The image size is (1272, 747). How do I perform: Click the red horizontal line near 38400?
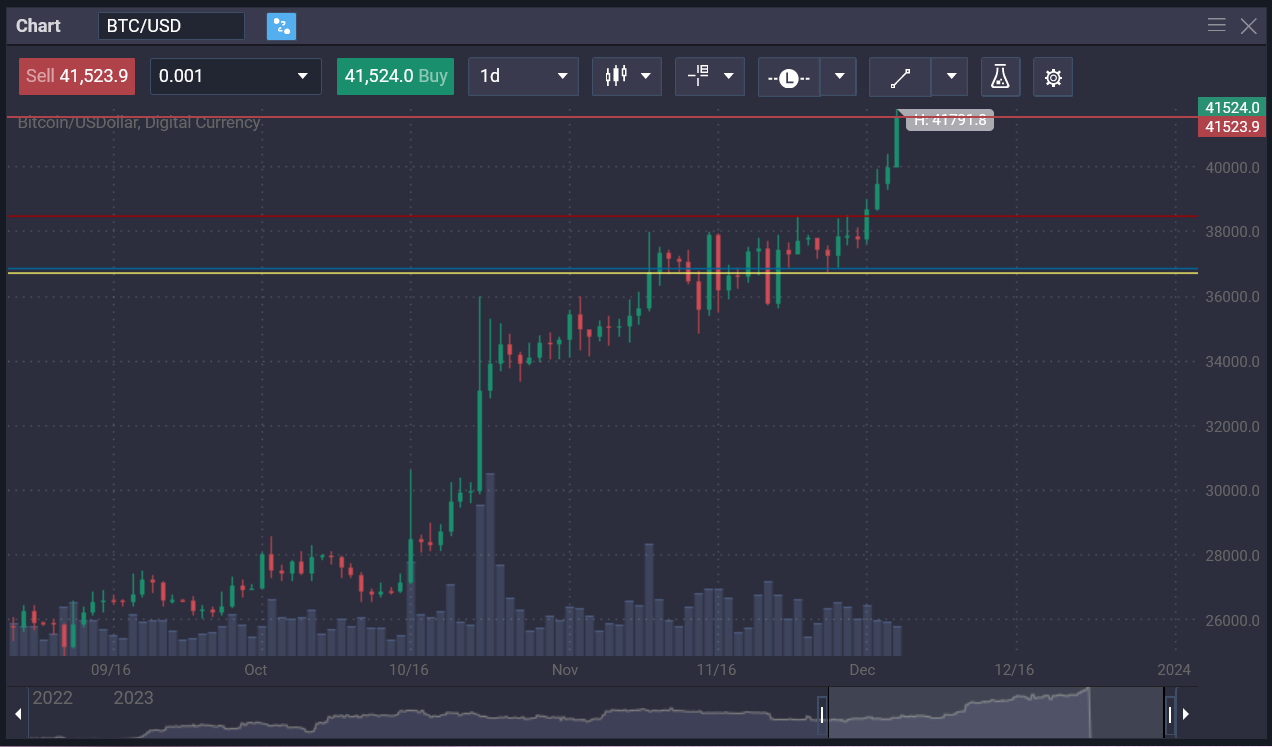[602, 216]
